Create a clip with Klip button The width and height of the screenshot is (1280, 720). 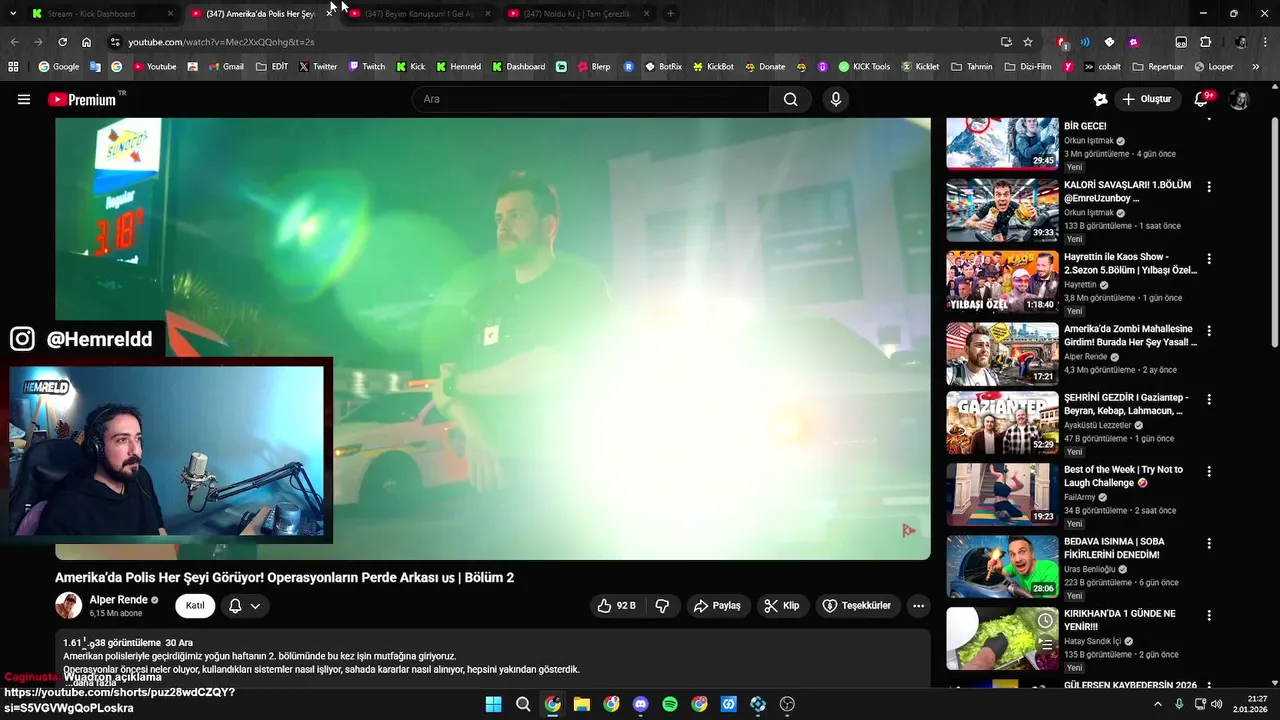[x=782, y=605]
